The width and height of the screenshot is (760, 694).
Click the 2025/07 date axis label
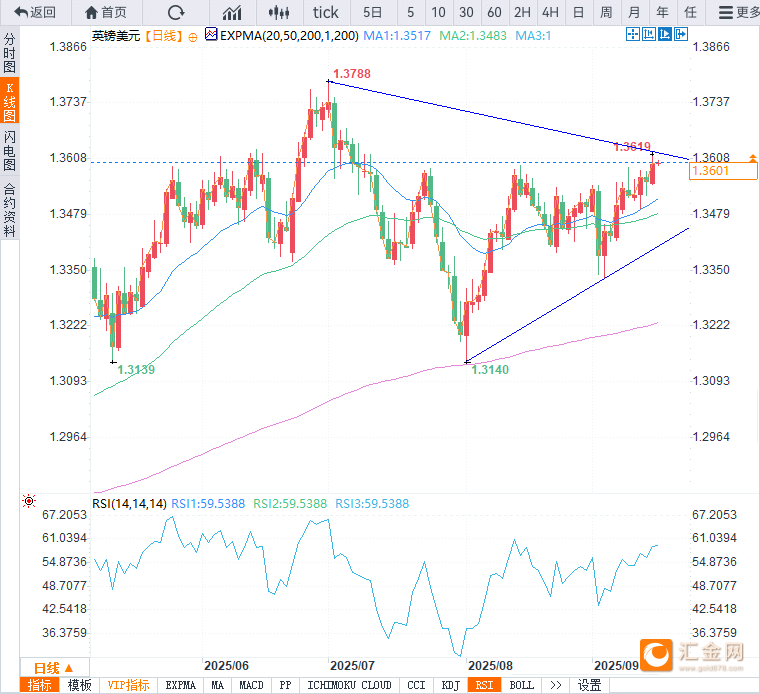(x=352, y=665)
